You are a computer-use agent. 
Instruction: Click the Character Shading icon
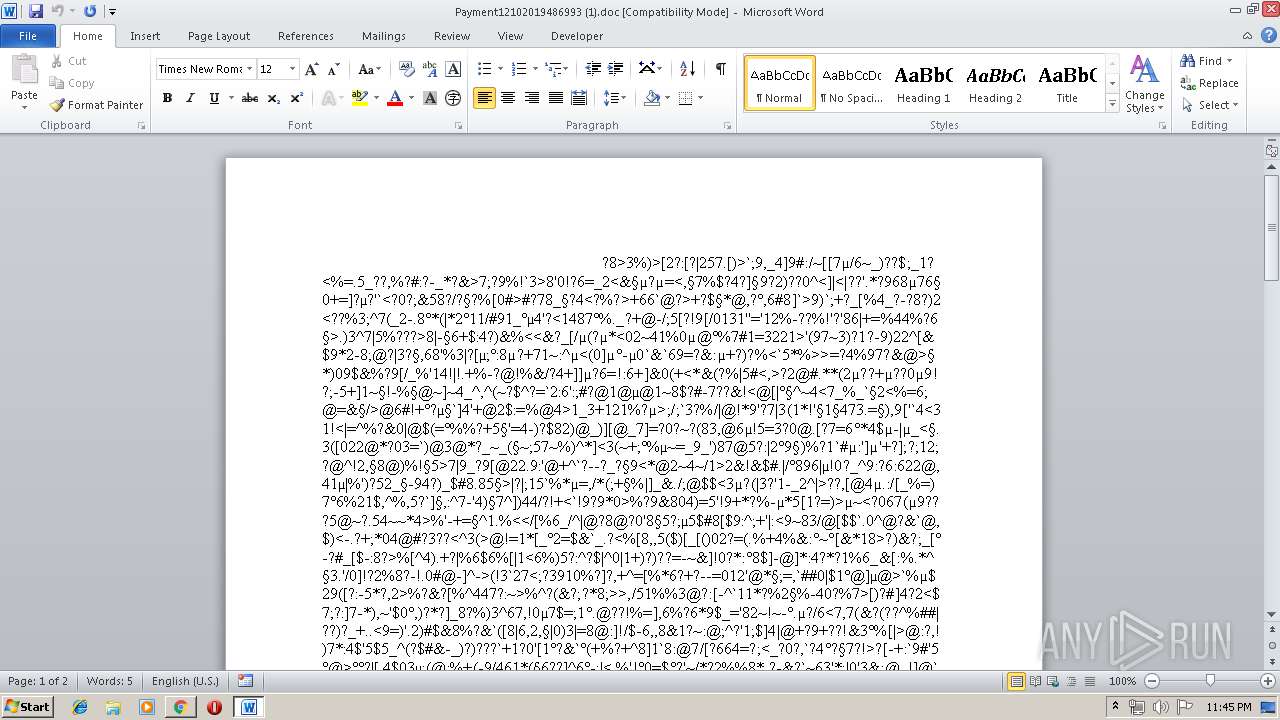click(430, 98)
